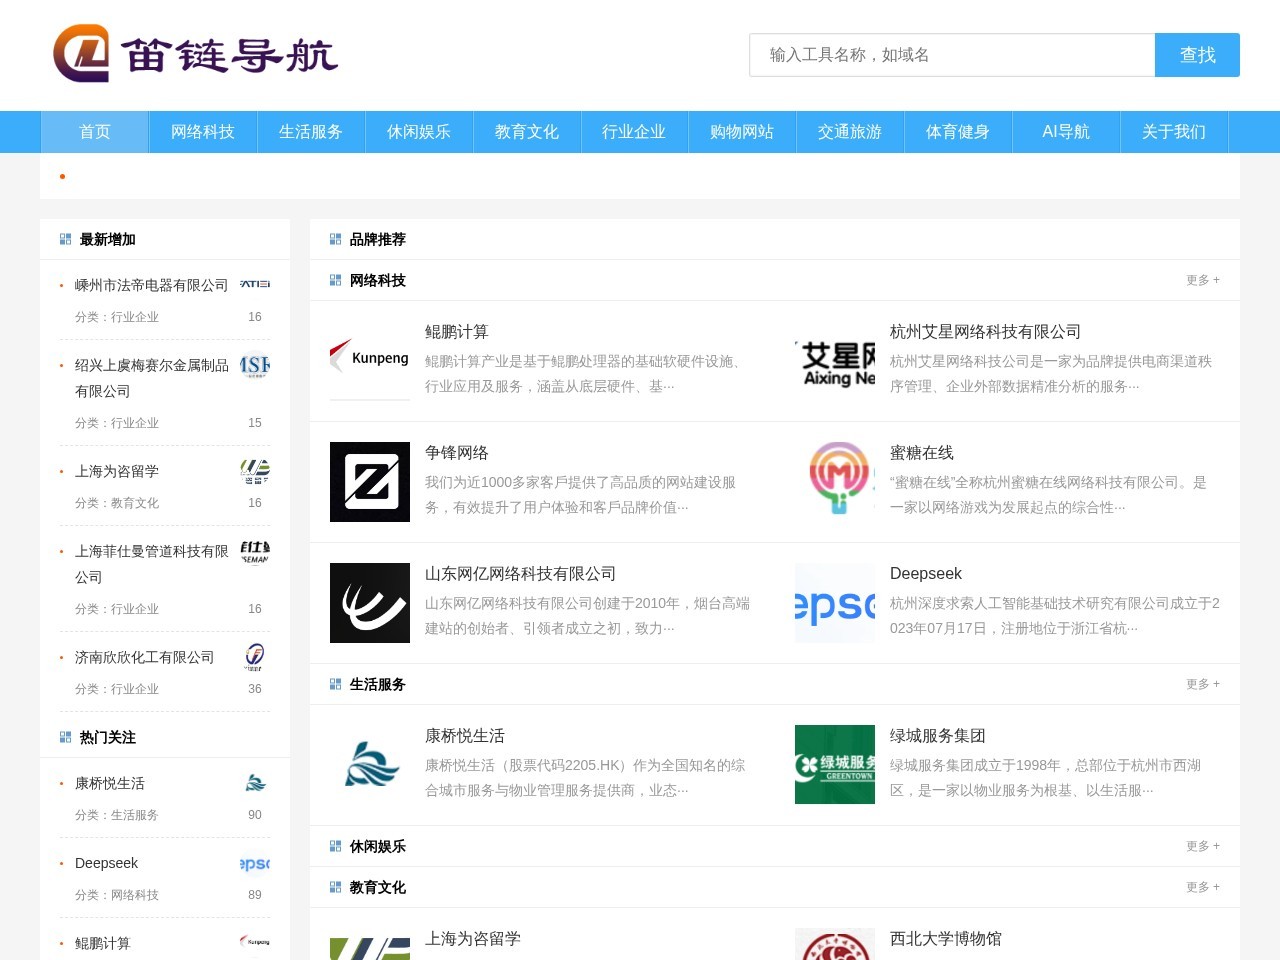Click the sidebar logo beside 康桥悦生活
The width and height of the screenshot is (1280, 960).
(x=255, y=783)
